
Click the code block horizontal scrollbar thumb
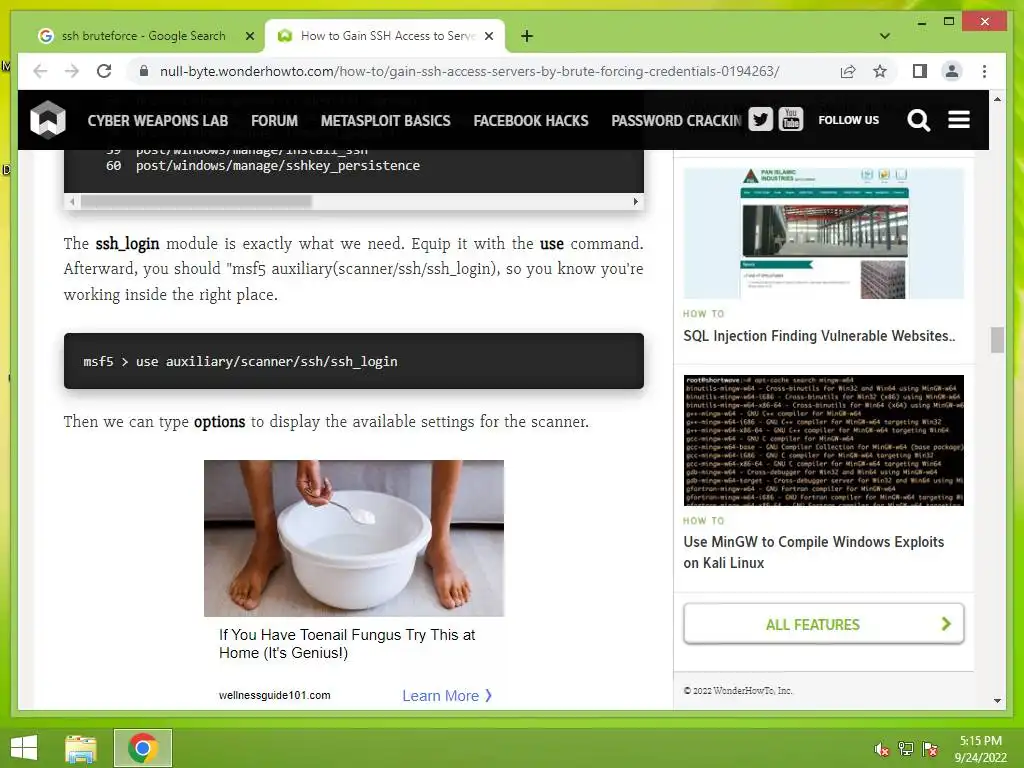click(x=196, y=202)
